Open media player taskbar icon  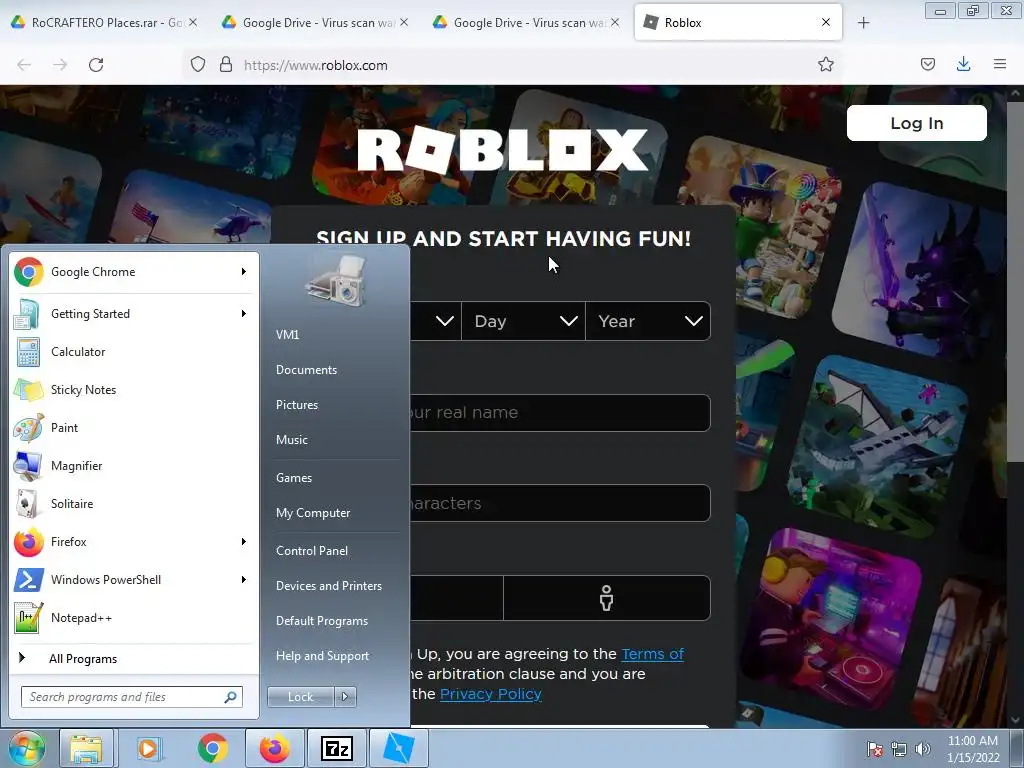(x=148, y=748)
